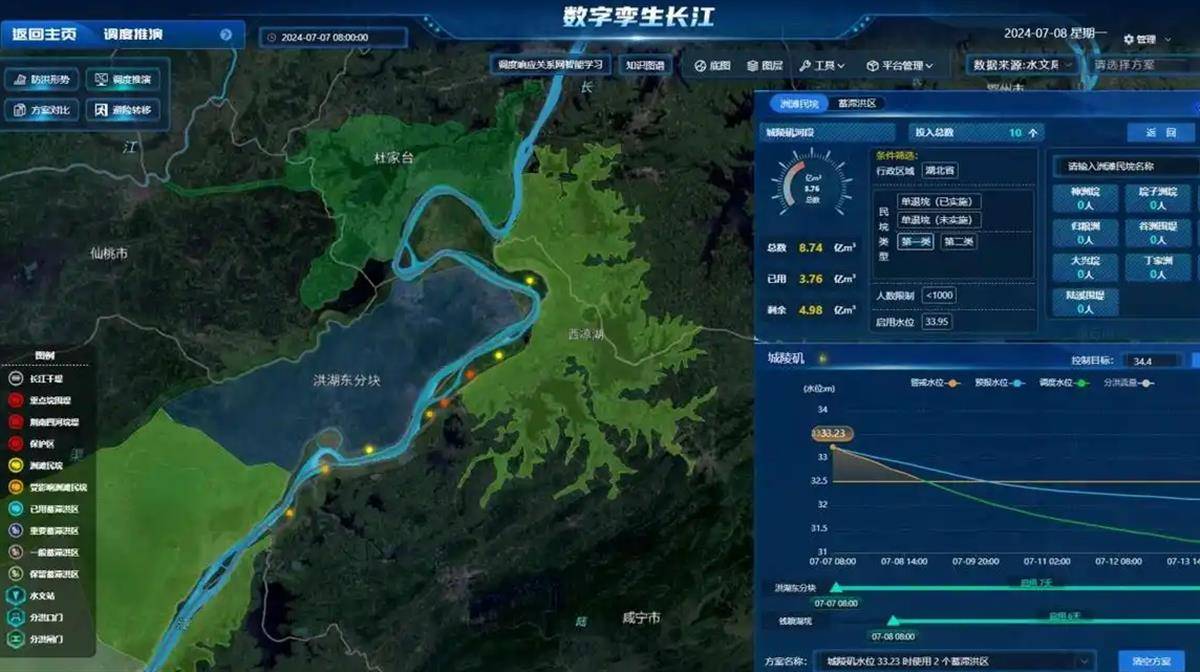
Task: Click the 防洪形势 flood situation icon button
Action: [x=20, y=79]
